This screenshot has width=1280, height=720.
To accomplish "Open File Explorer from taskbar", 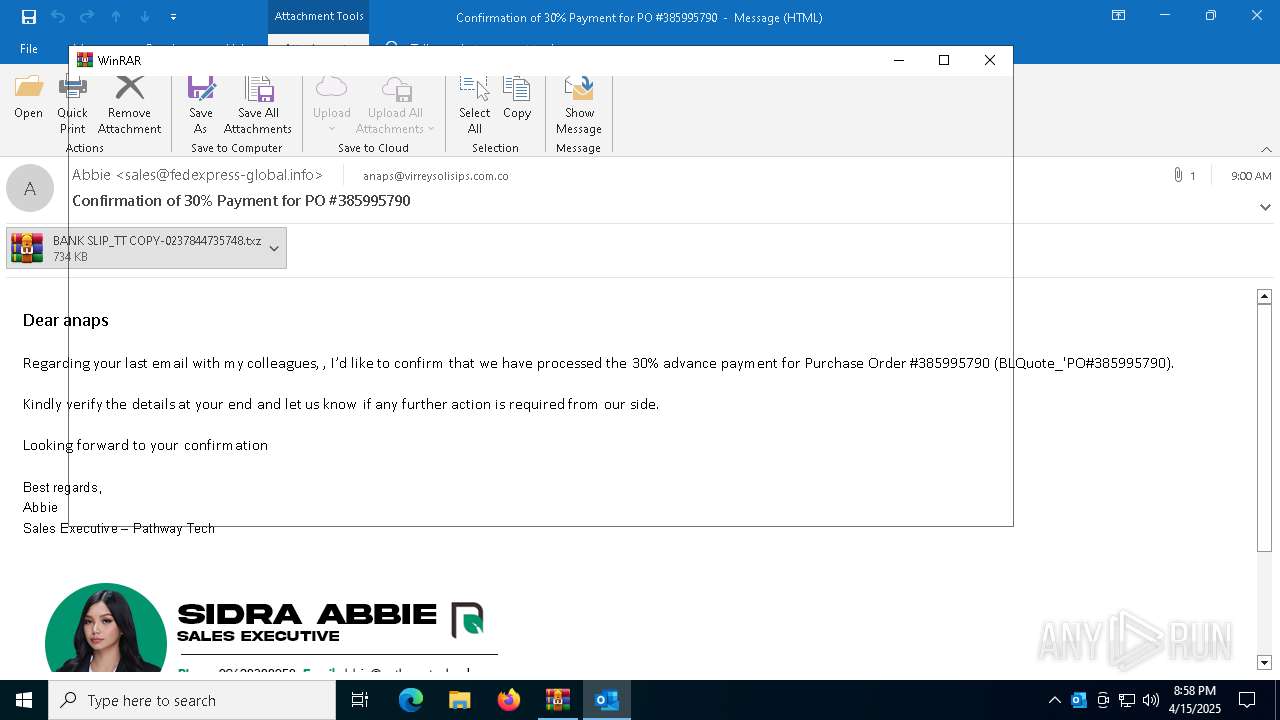I will 459,700.
